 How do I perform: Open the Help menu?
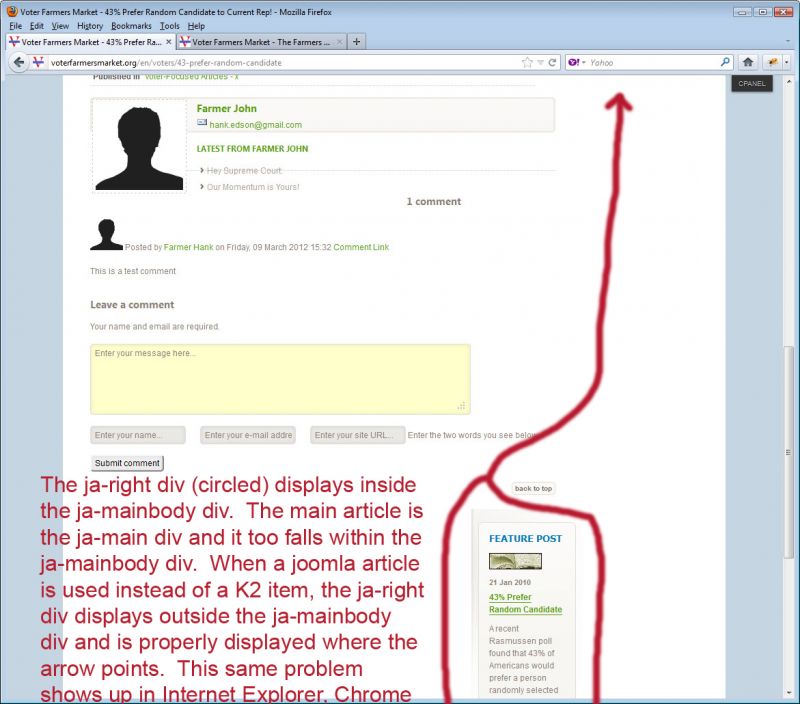[x=196, y=26]
